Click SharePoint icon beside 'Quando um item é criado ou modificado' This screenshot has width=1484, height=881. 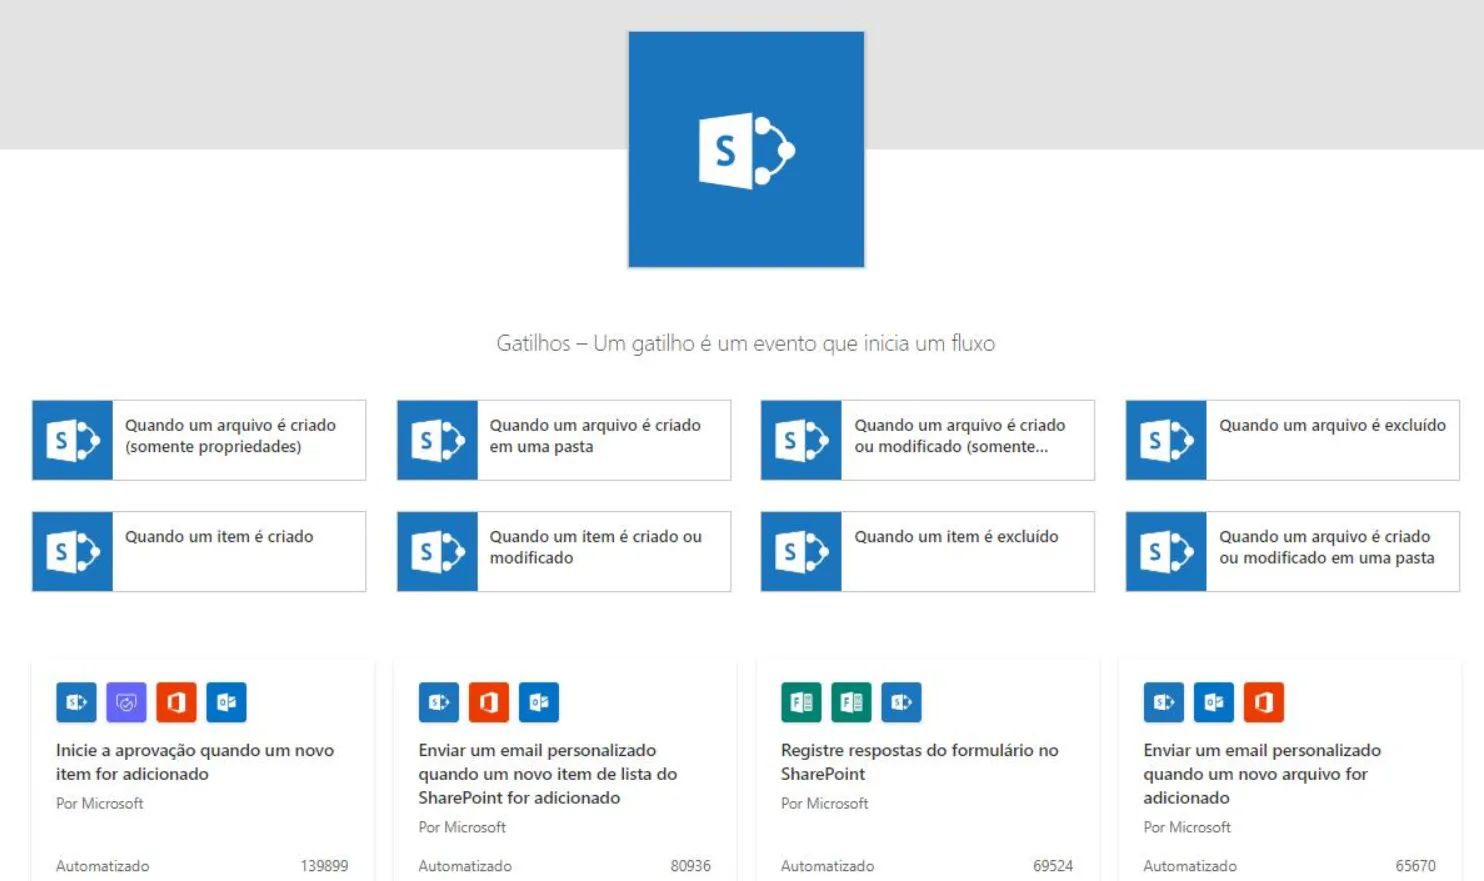point(437,551)
